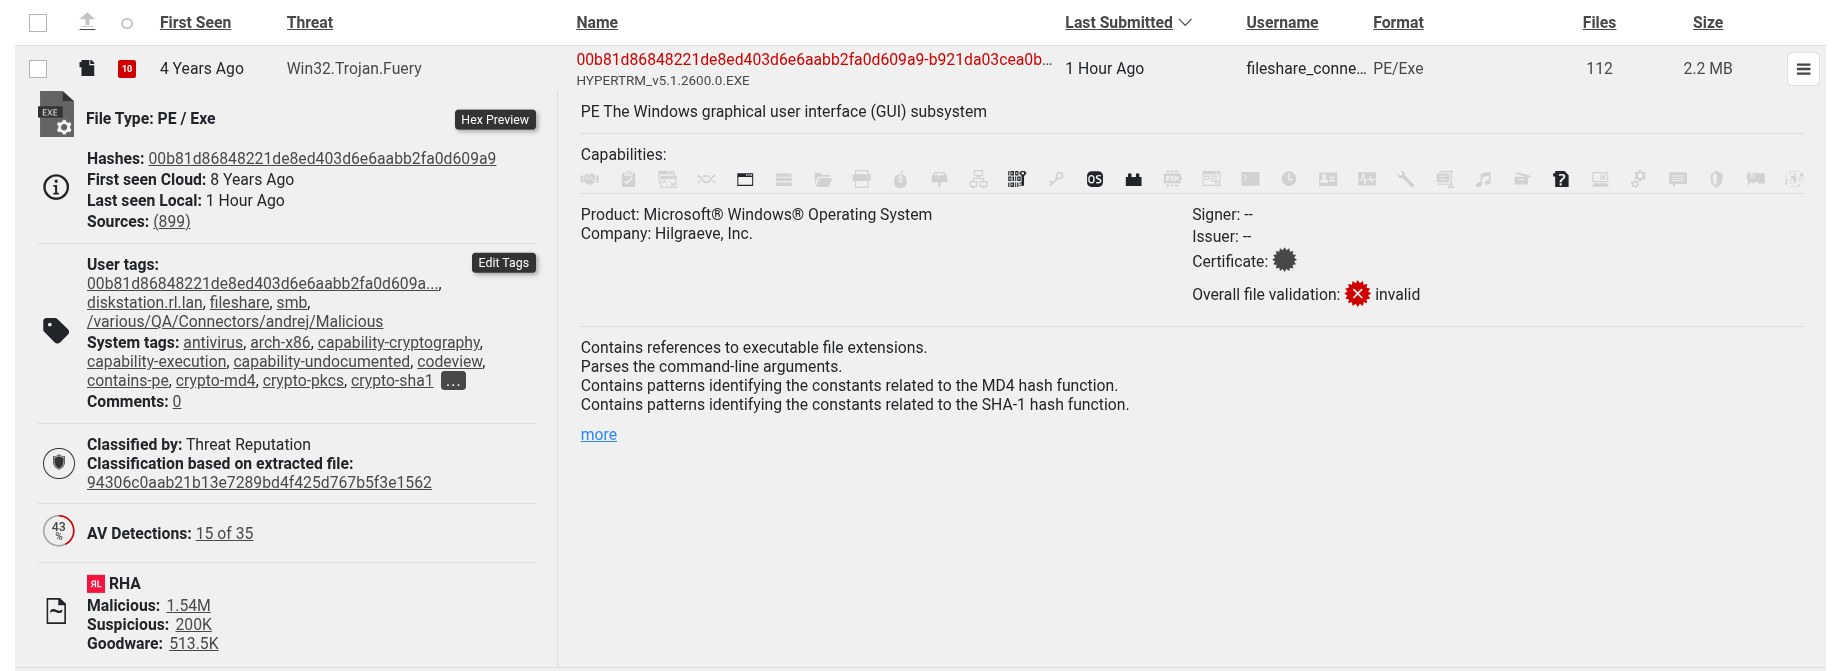The width and height of the screenshot is (1836, 671).
Task: Click the clipboard capability icon
Action: point(628,179)
